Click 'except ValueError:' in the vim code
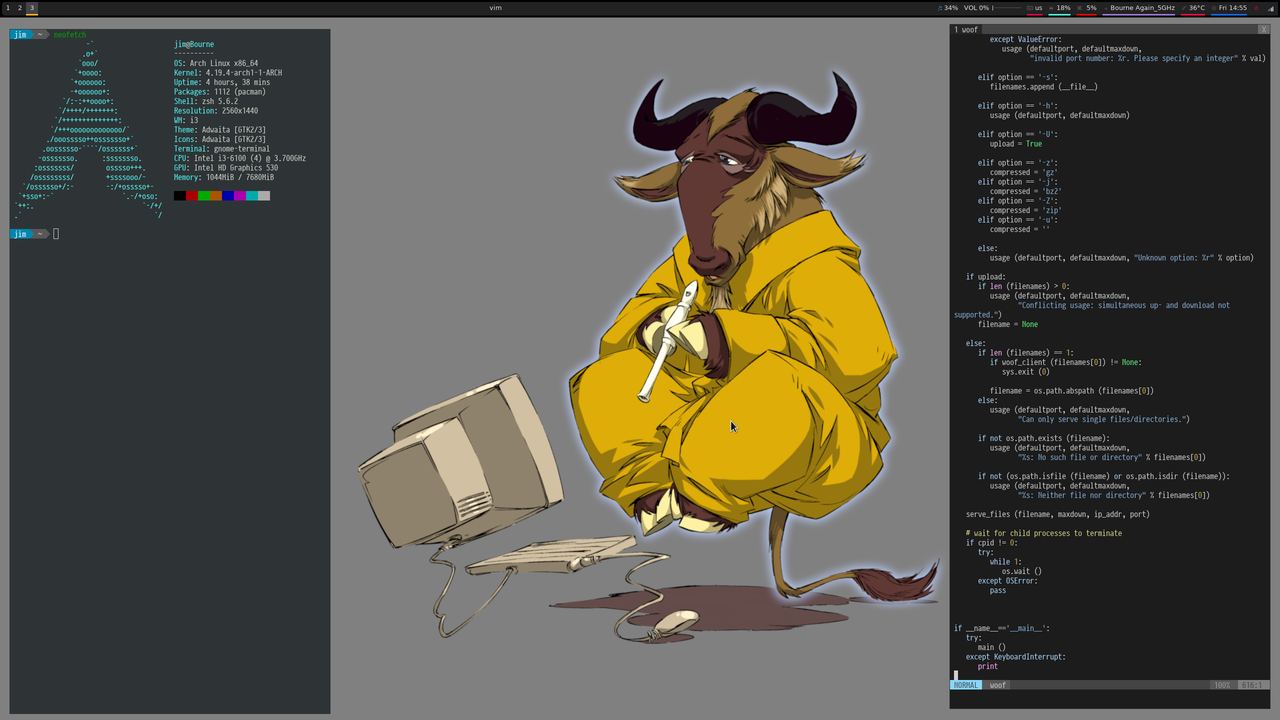1280x720 pixels. (1026, 39)
